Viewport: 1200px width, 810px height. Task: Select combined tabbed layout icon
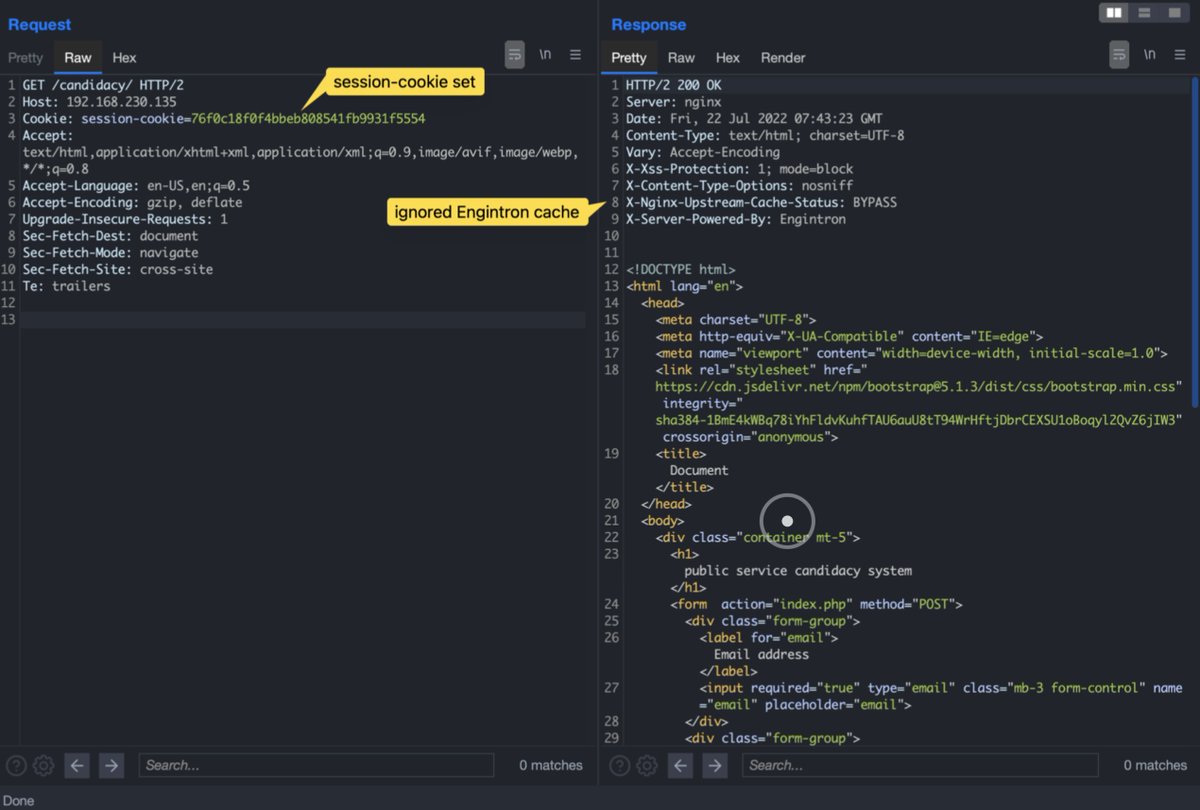1174,12
